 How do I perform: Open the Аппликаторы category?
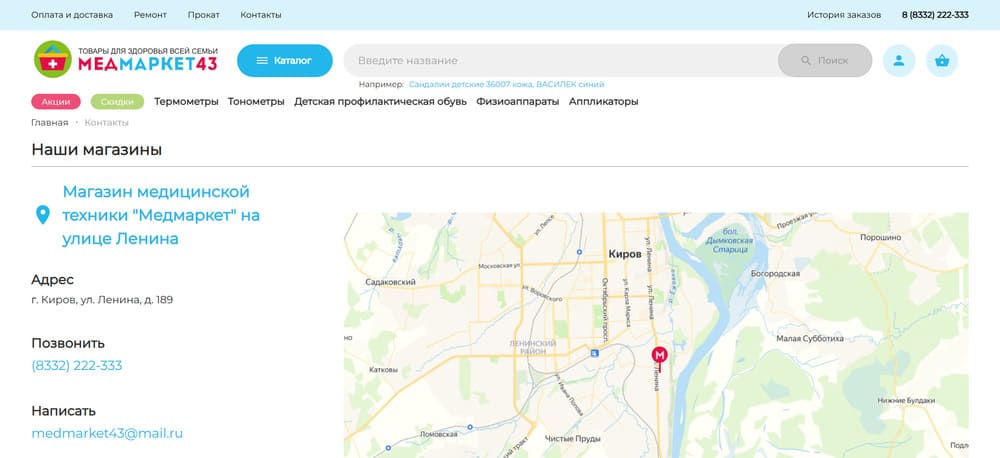(603, 101)
